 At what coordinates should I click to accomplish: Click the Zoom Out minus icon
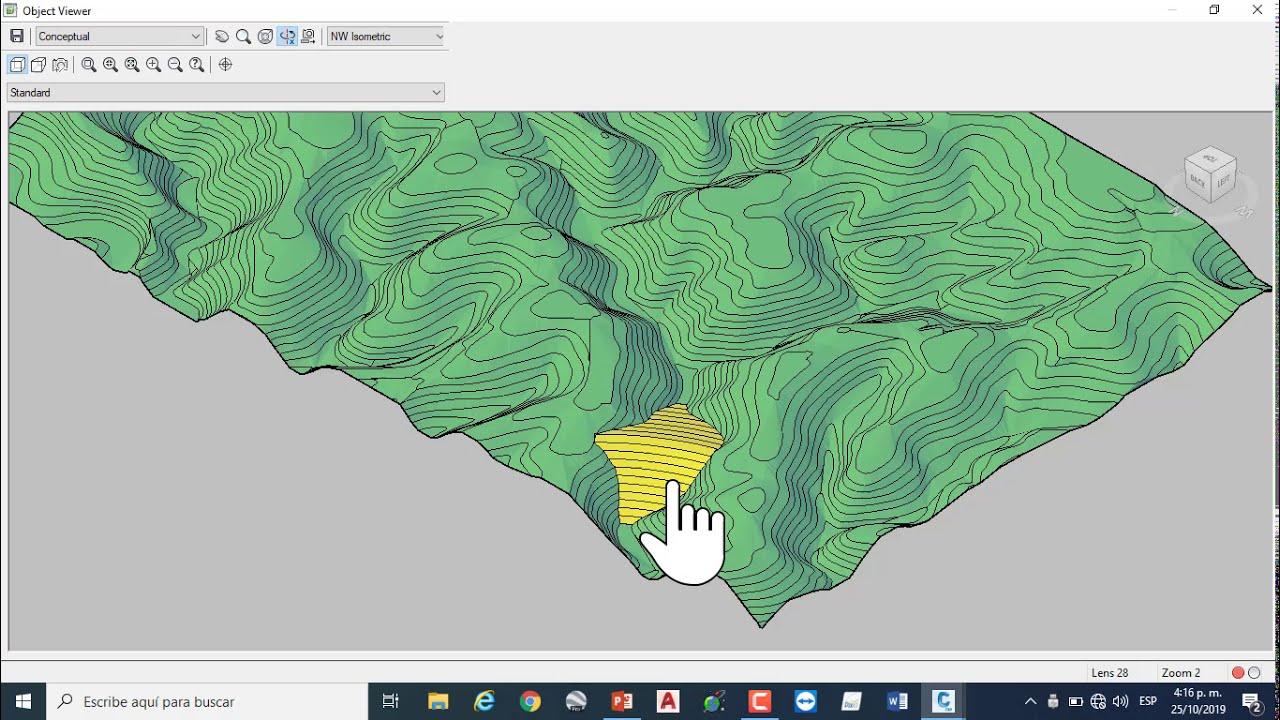[x=175, y=64]
